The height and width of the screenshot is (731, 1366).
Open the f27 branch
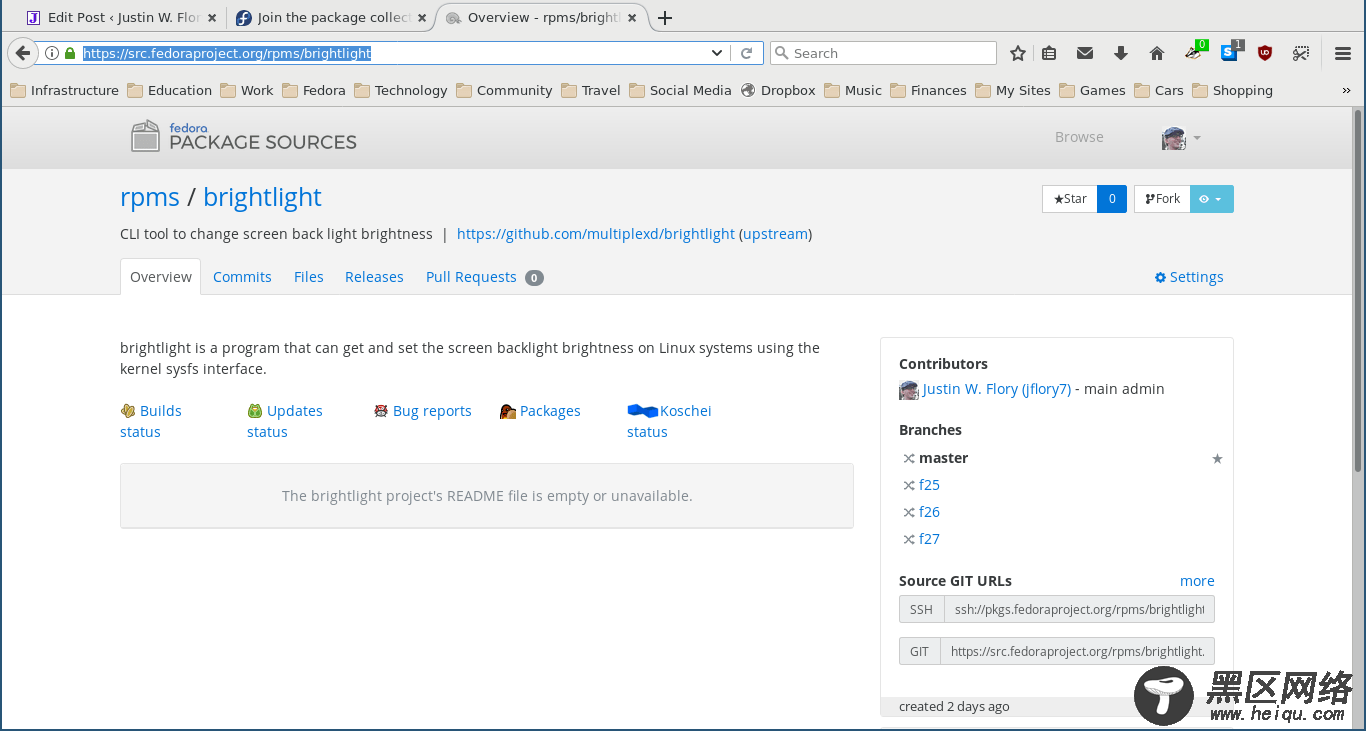[x=929, y=539]
